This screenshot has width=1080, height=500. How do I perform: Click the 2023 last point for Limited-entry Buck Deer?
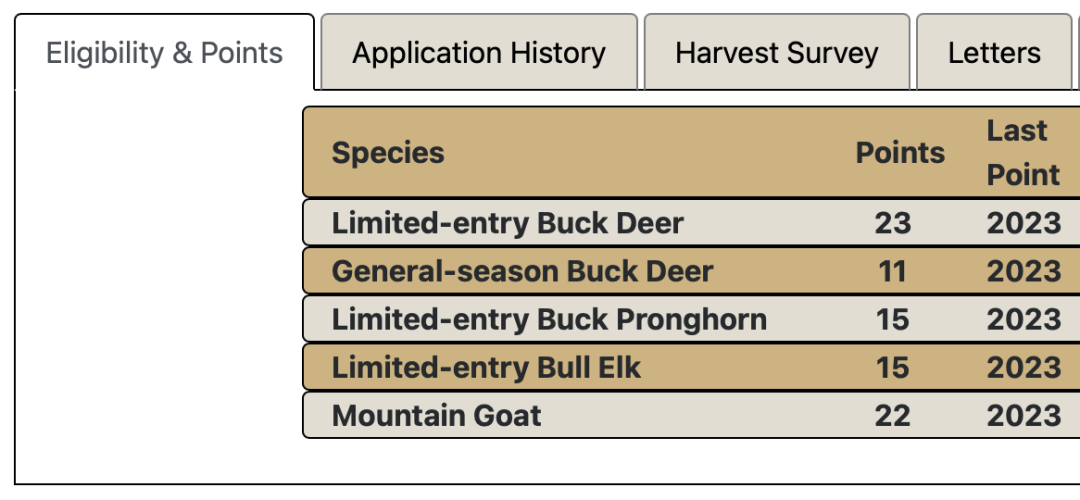[x=1024, y=223]
